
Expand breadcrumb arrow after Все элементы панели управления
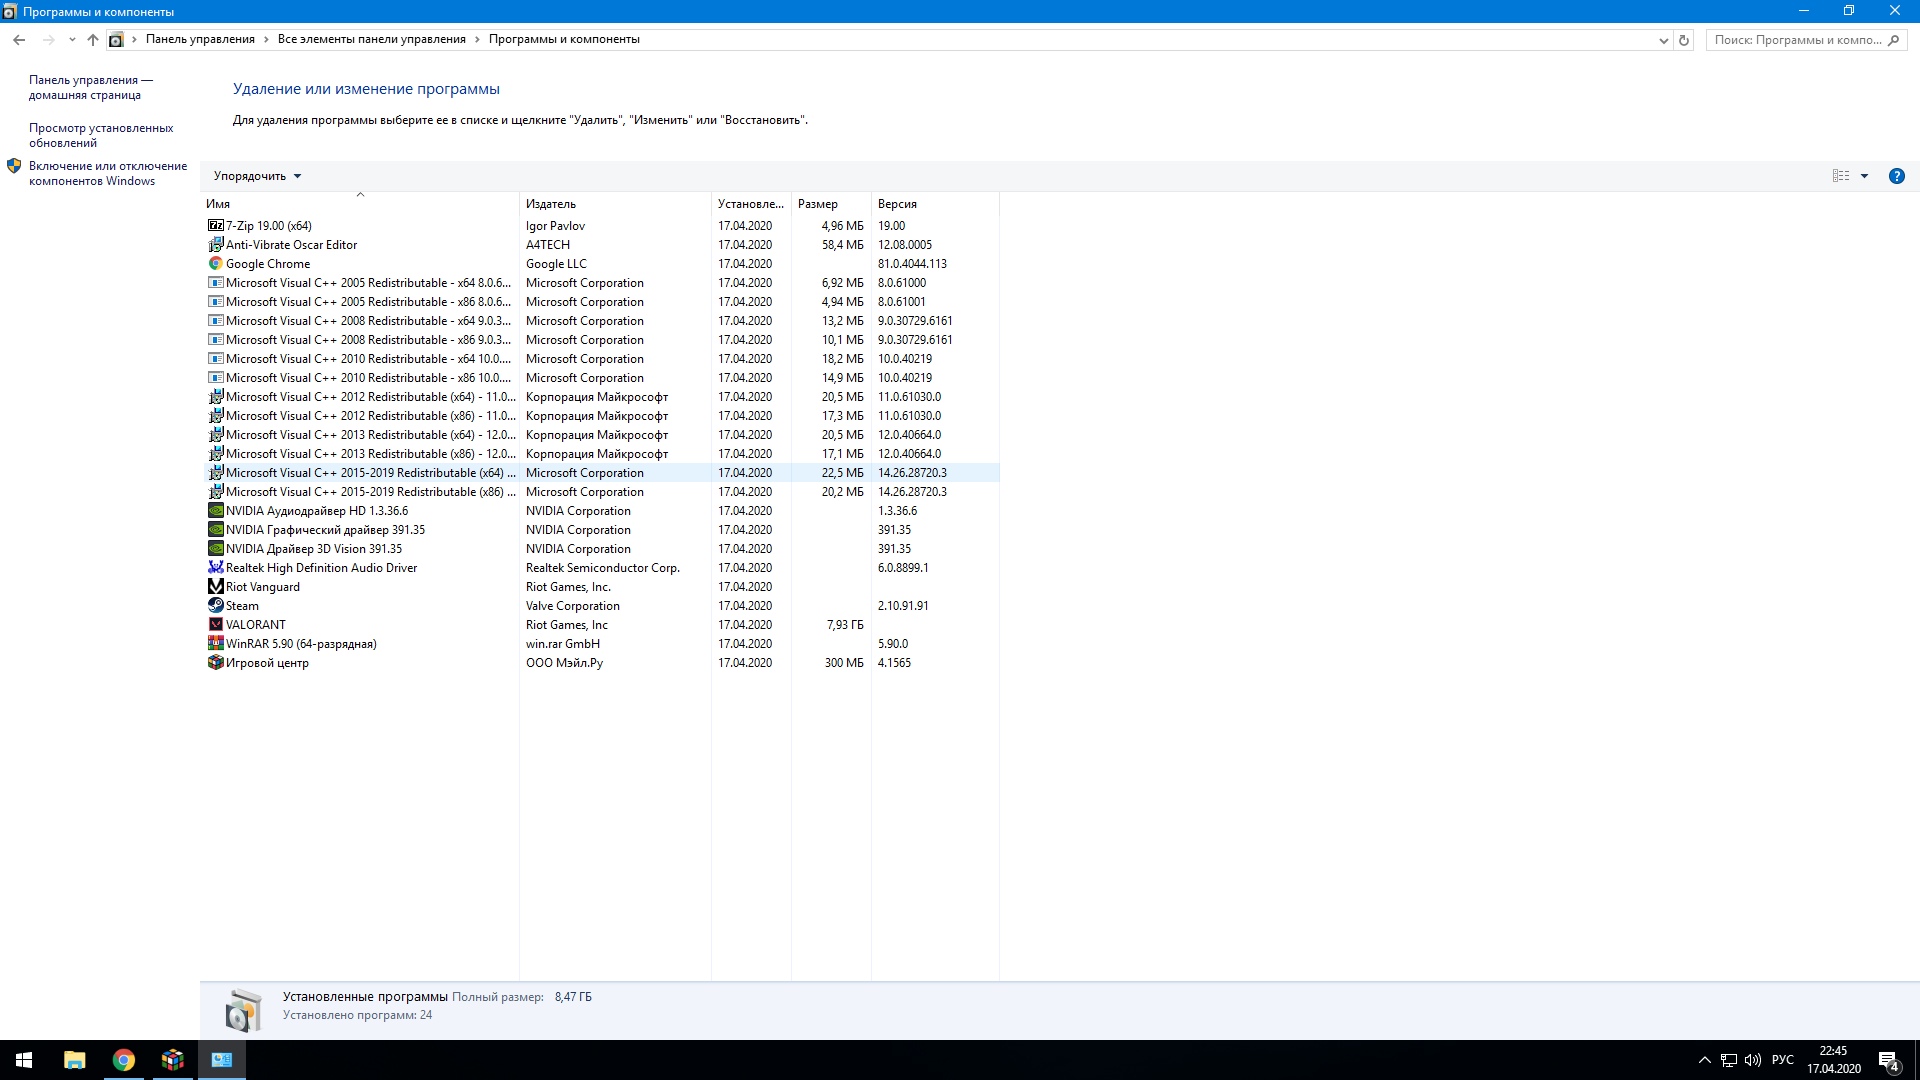477,40
